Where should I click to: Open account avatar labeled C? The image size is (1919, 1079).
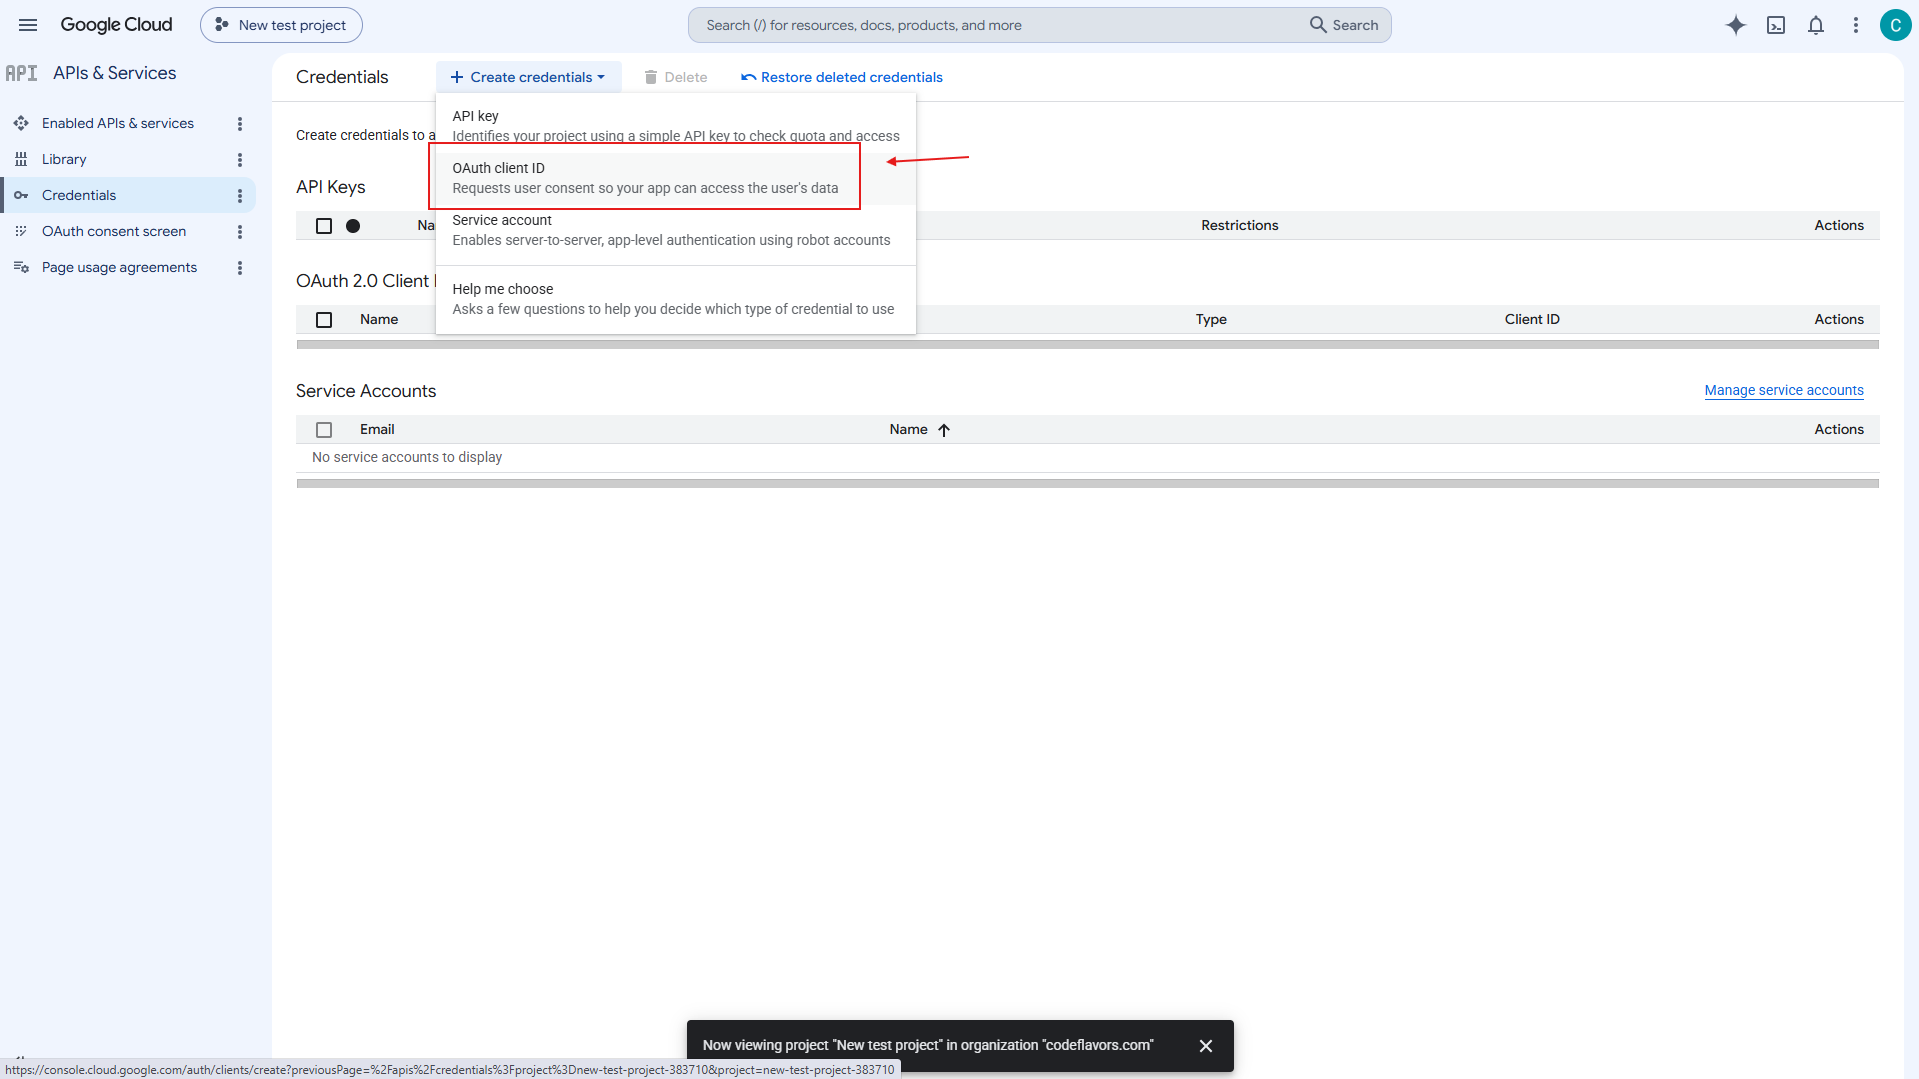1895,25
